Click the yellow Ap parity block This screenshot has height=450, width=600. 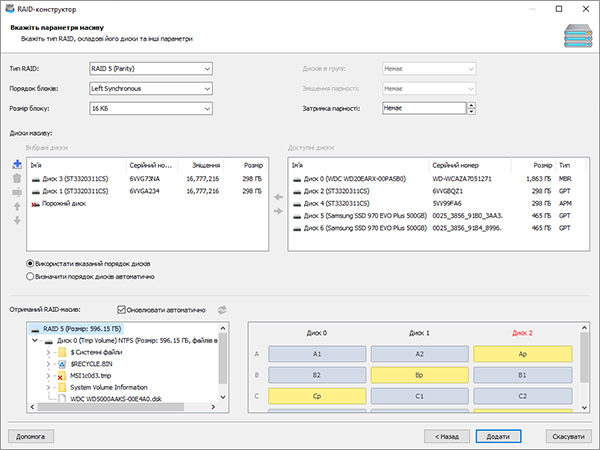[x=523, y=354]
